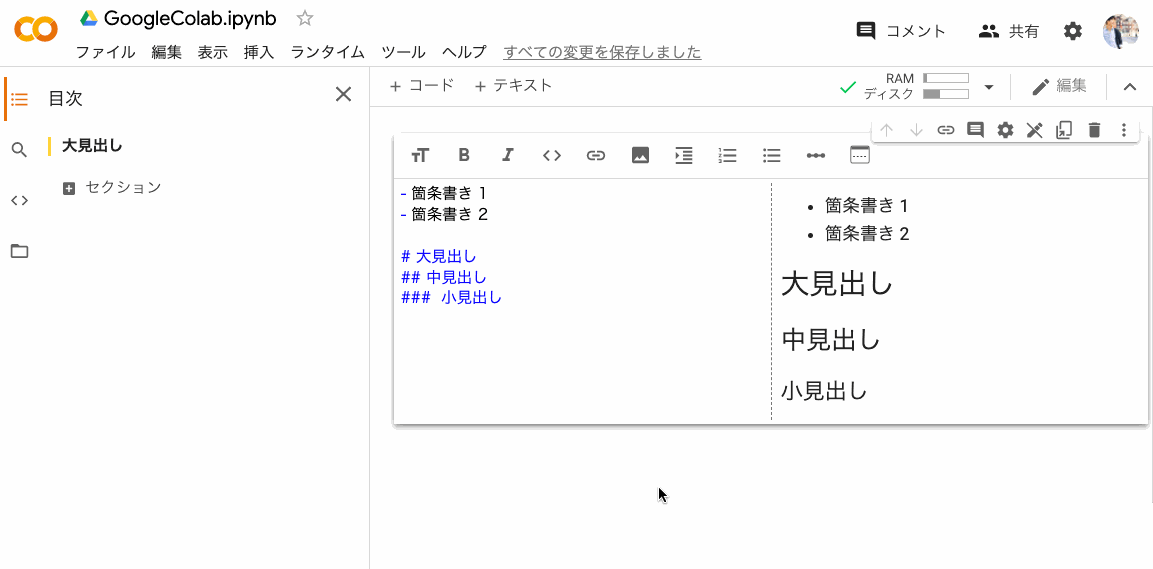Click markdown line # 大見出し in editor
1153x569 pixels.
439,257
